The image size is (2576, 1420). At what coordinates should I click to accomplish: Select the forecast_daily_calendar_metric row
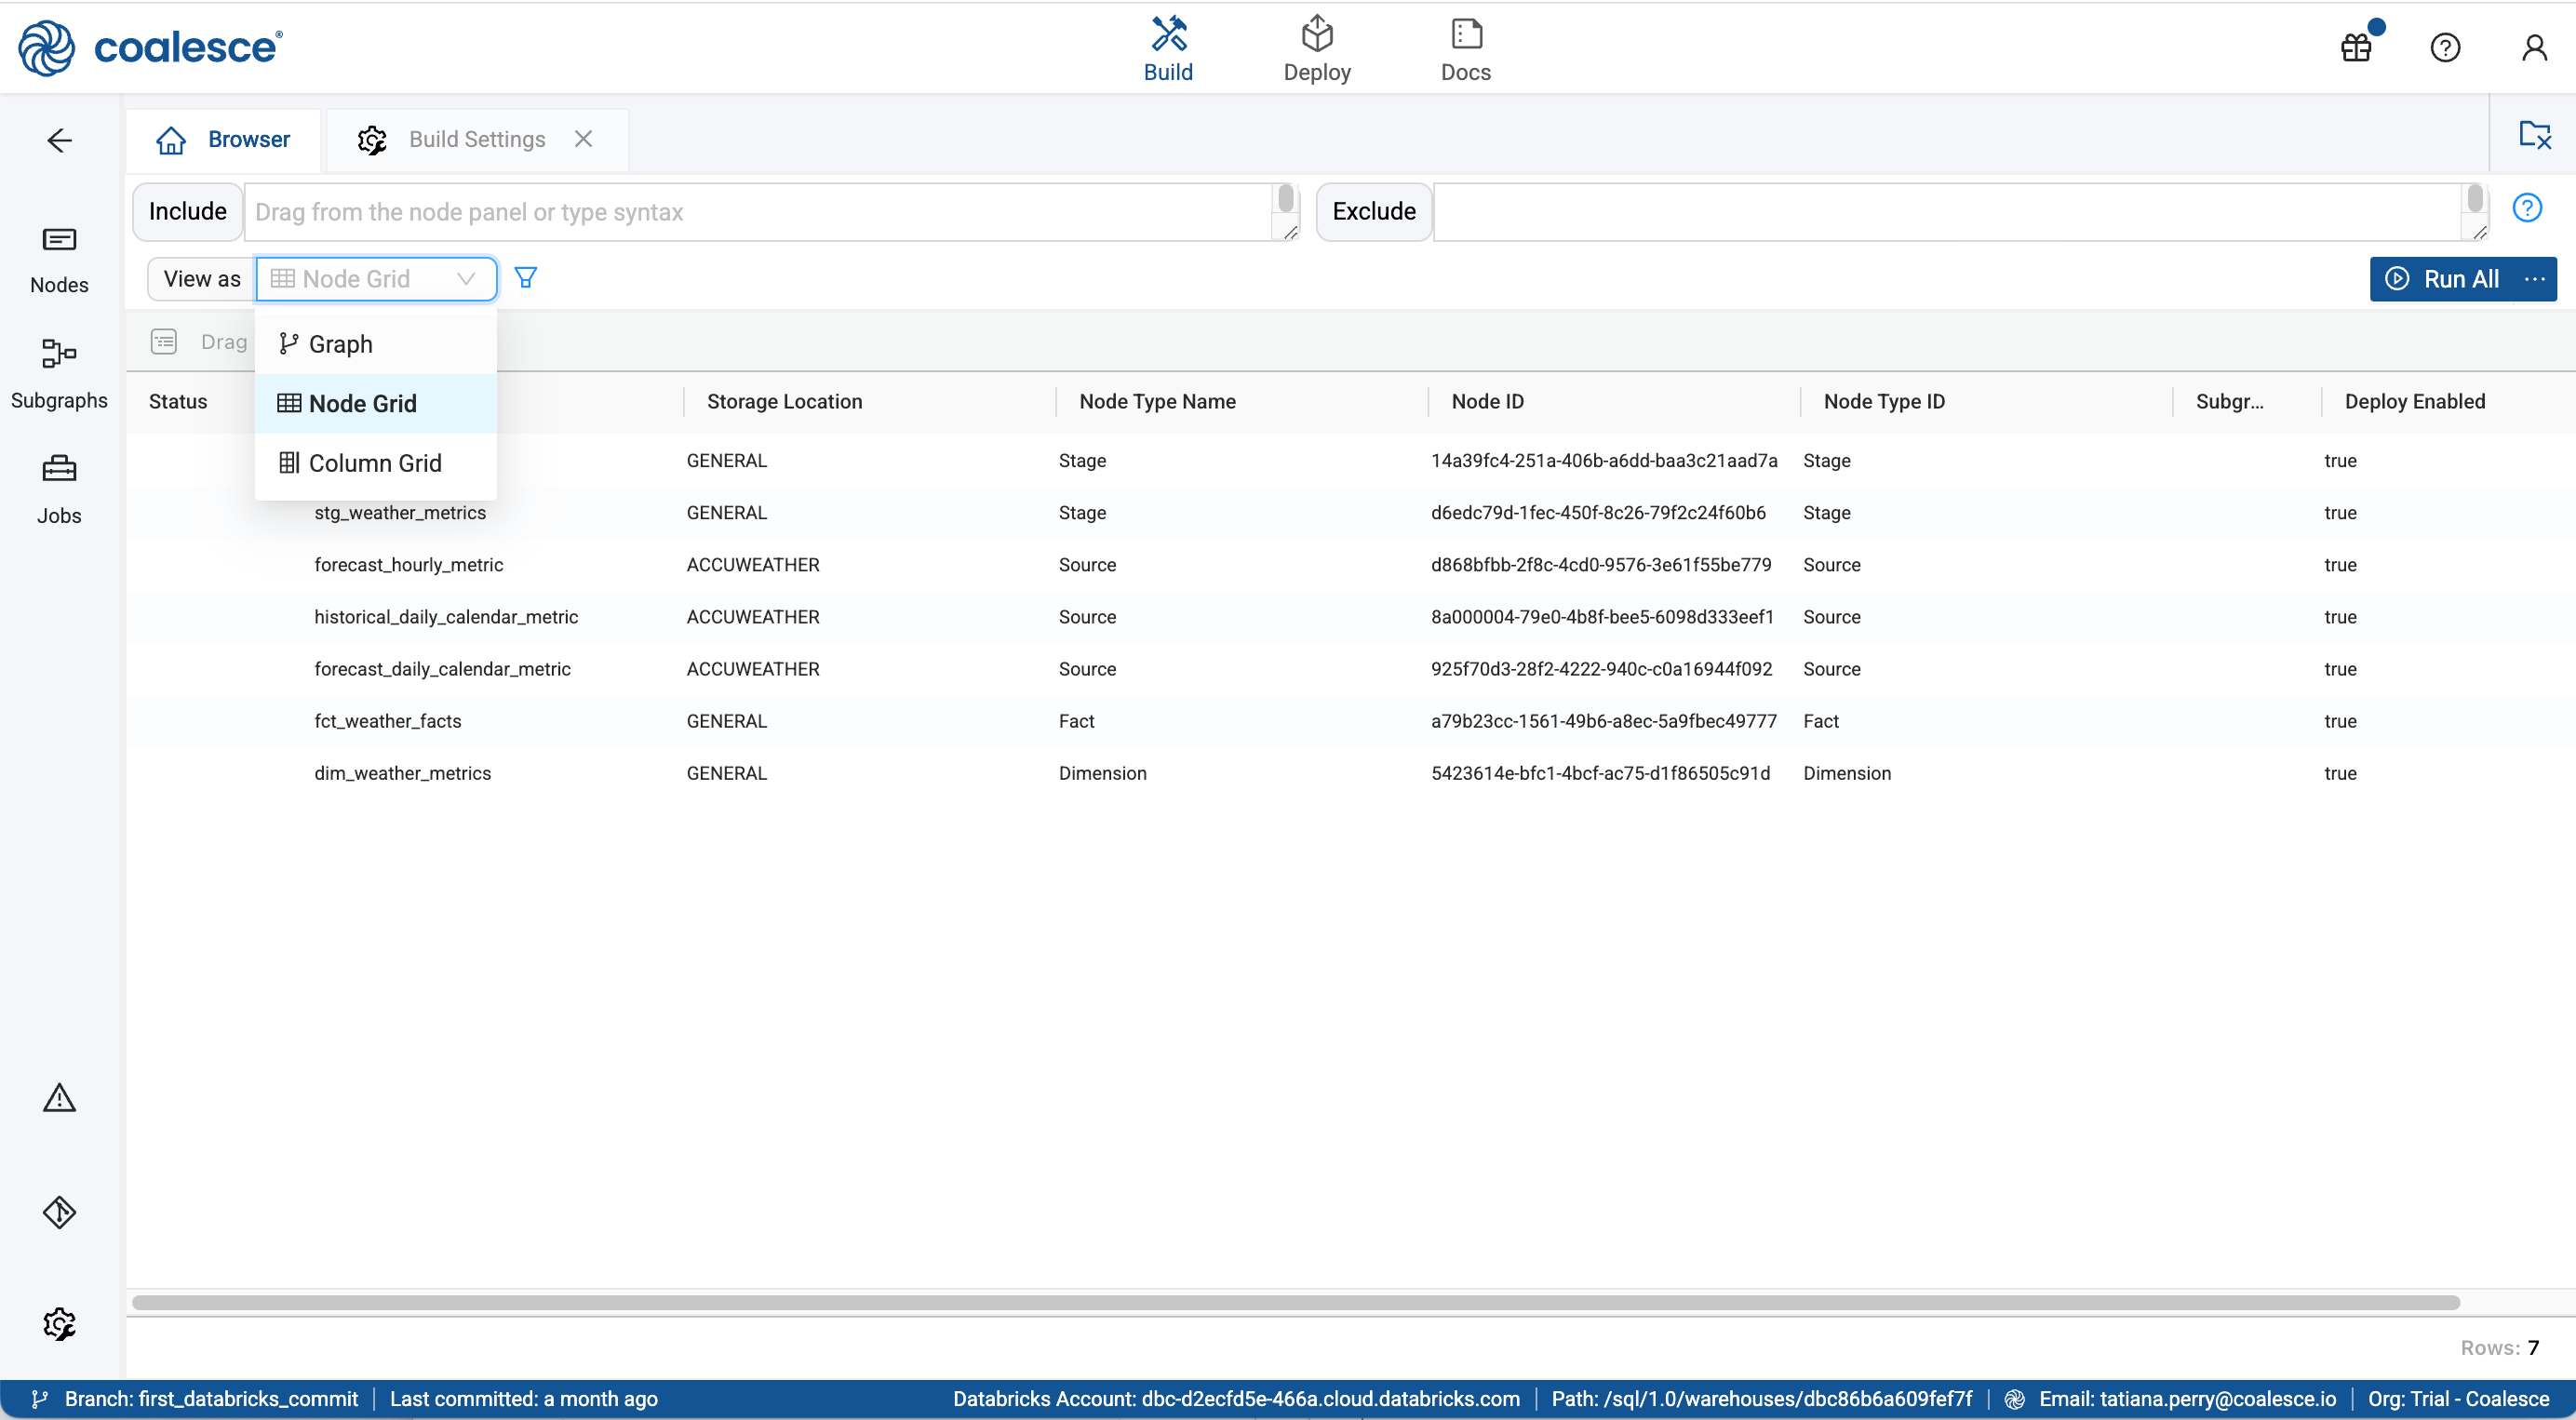1350,669
